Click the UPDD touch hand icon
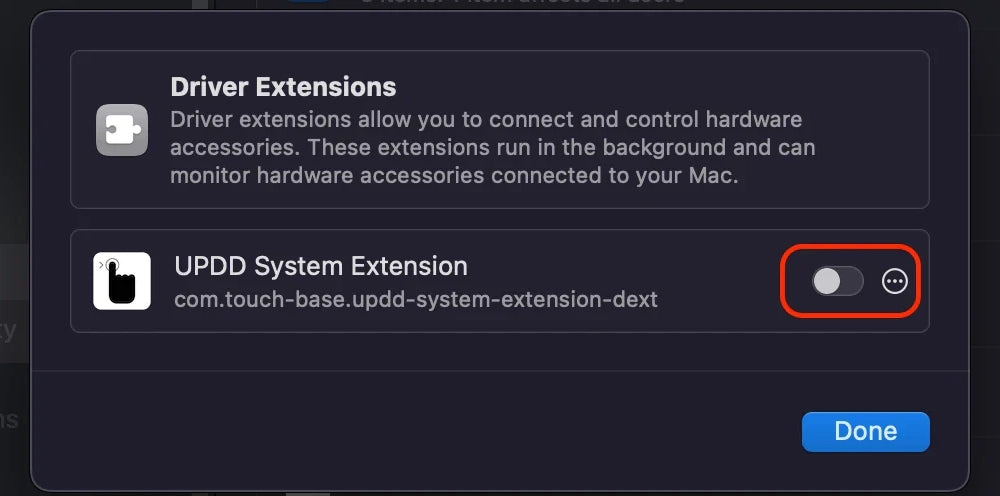This screenshot has height=496, width=1000. point(122,281)
